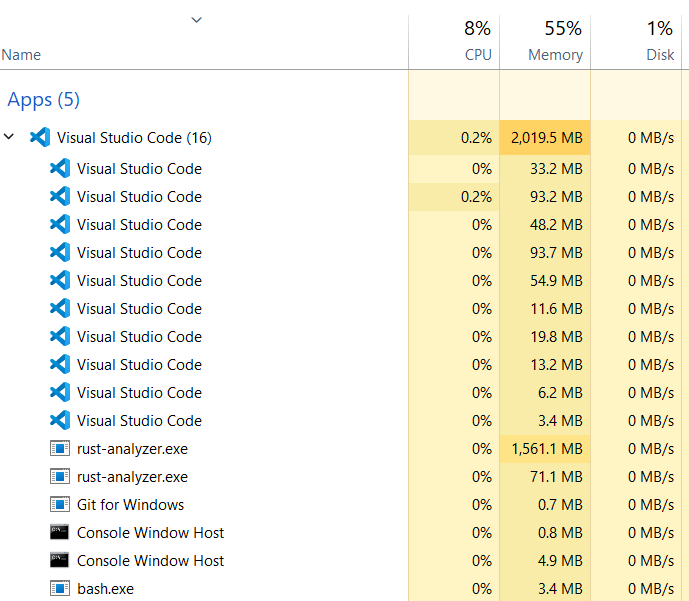Screen dimensions: 689x601
Task: Sort processes by the Disk column
Action: [660, 55]
